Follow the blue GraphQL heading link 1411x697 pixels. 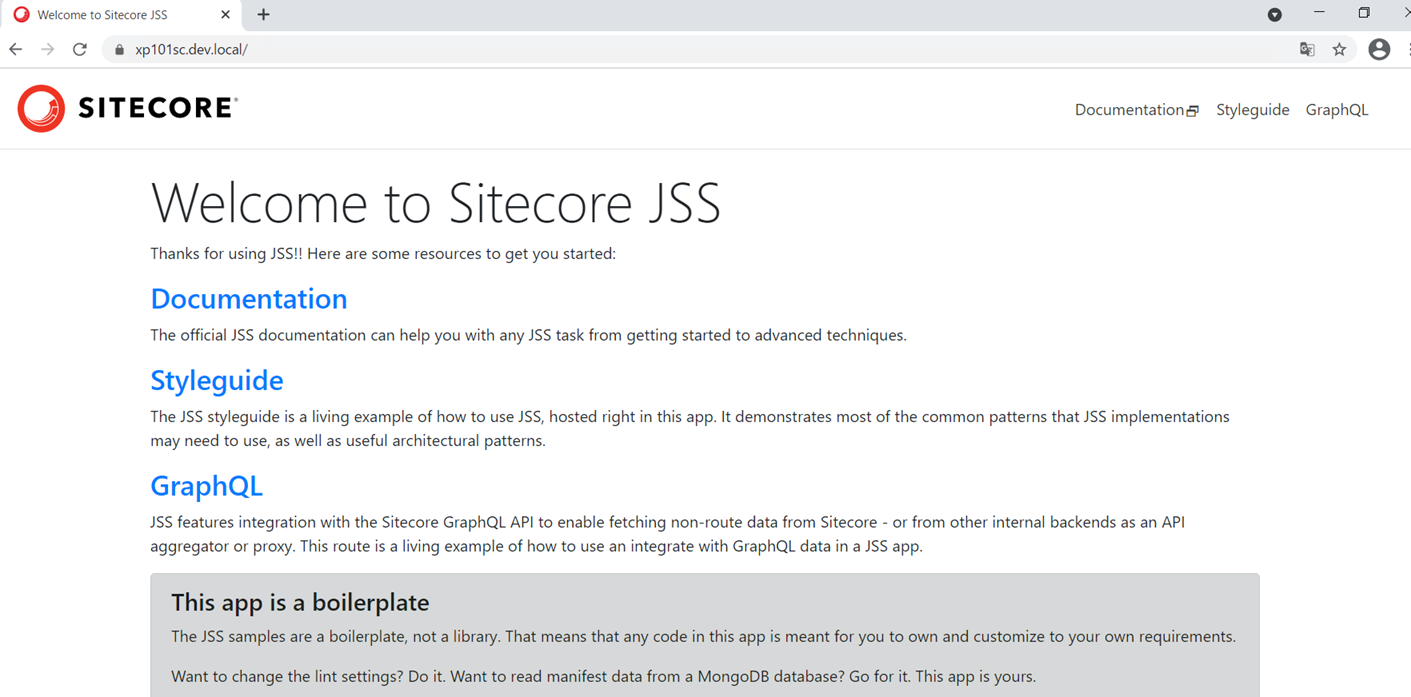[x=206, y=486]
